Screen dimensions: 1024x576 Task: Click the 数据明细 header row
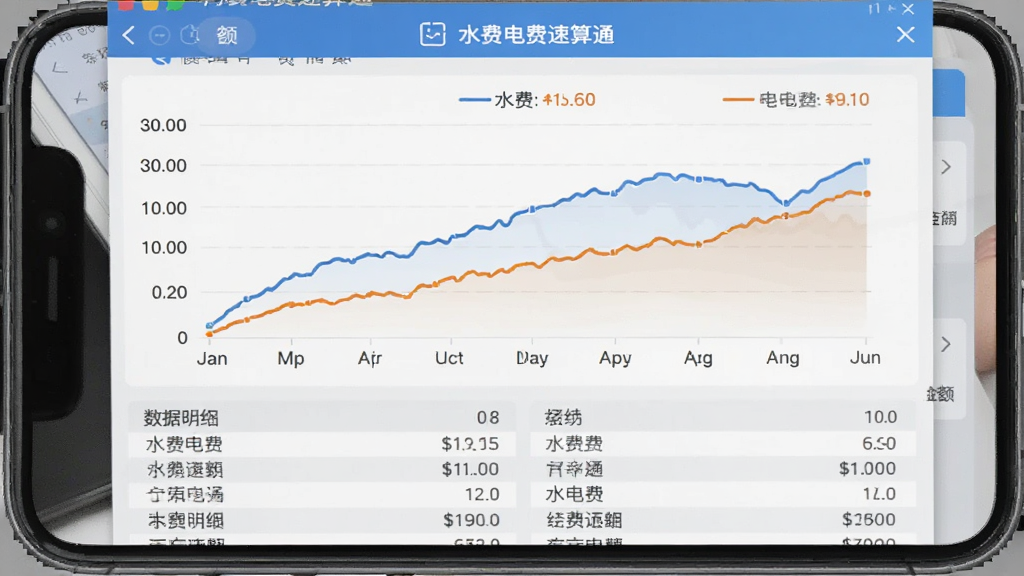[x=322, y=417]
